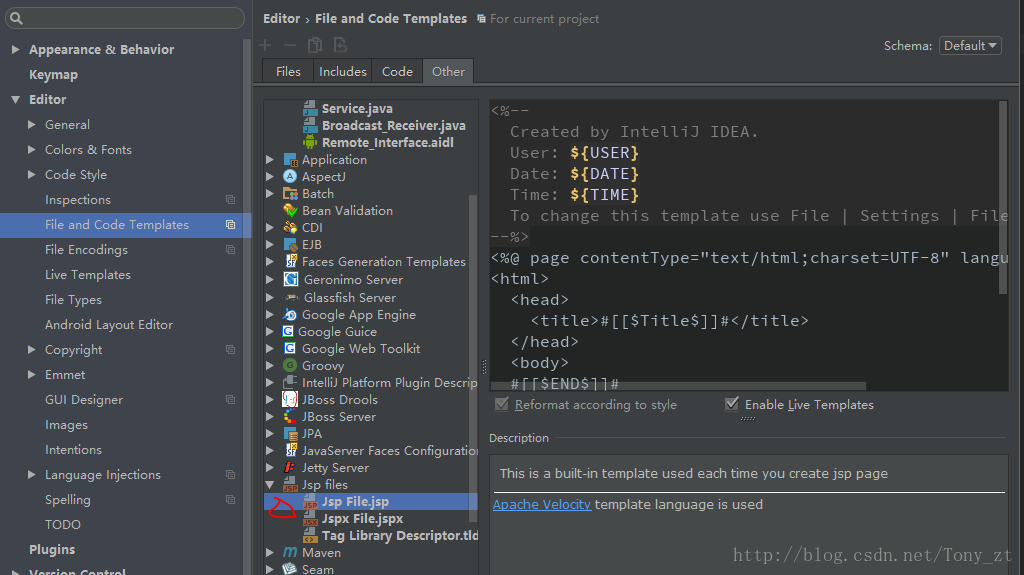Switch to the Files tab
1024x575 pixels.
pos(288,71)
